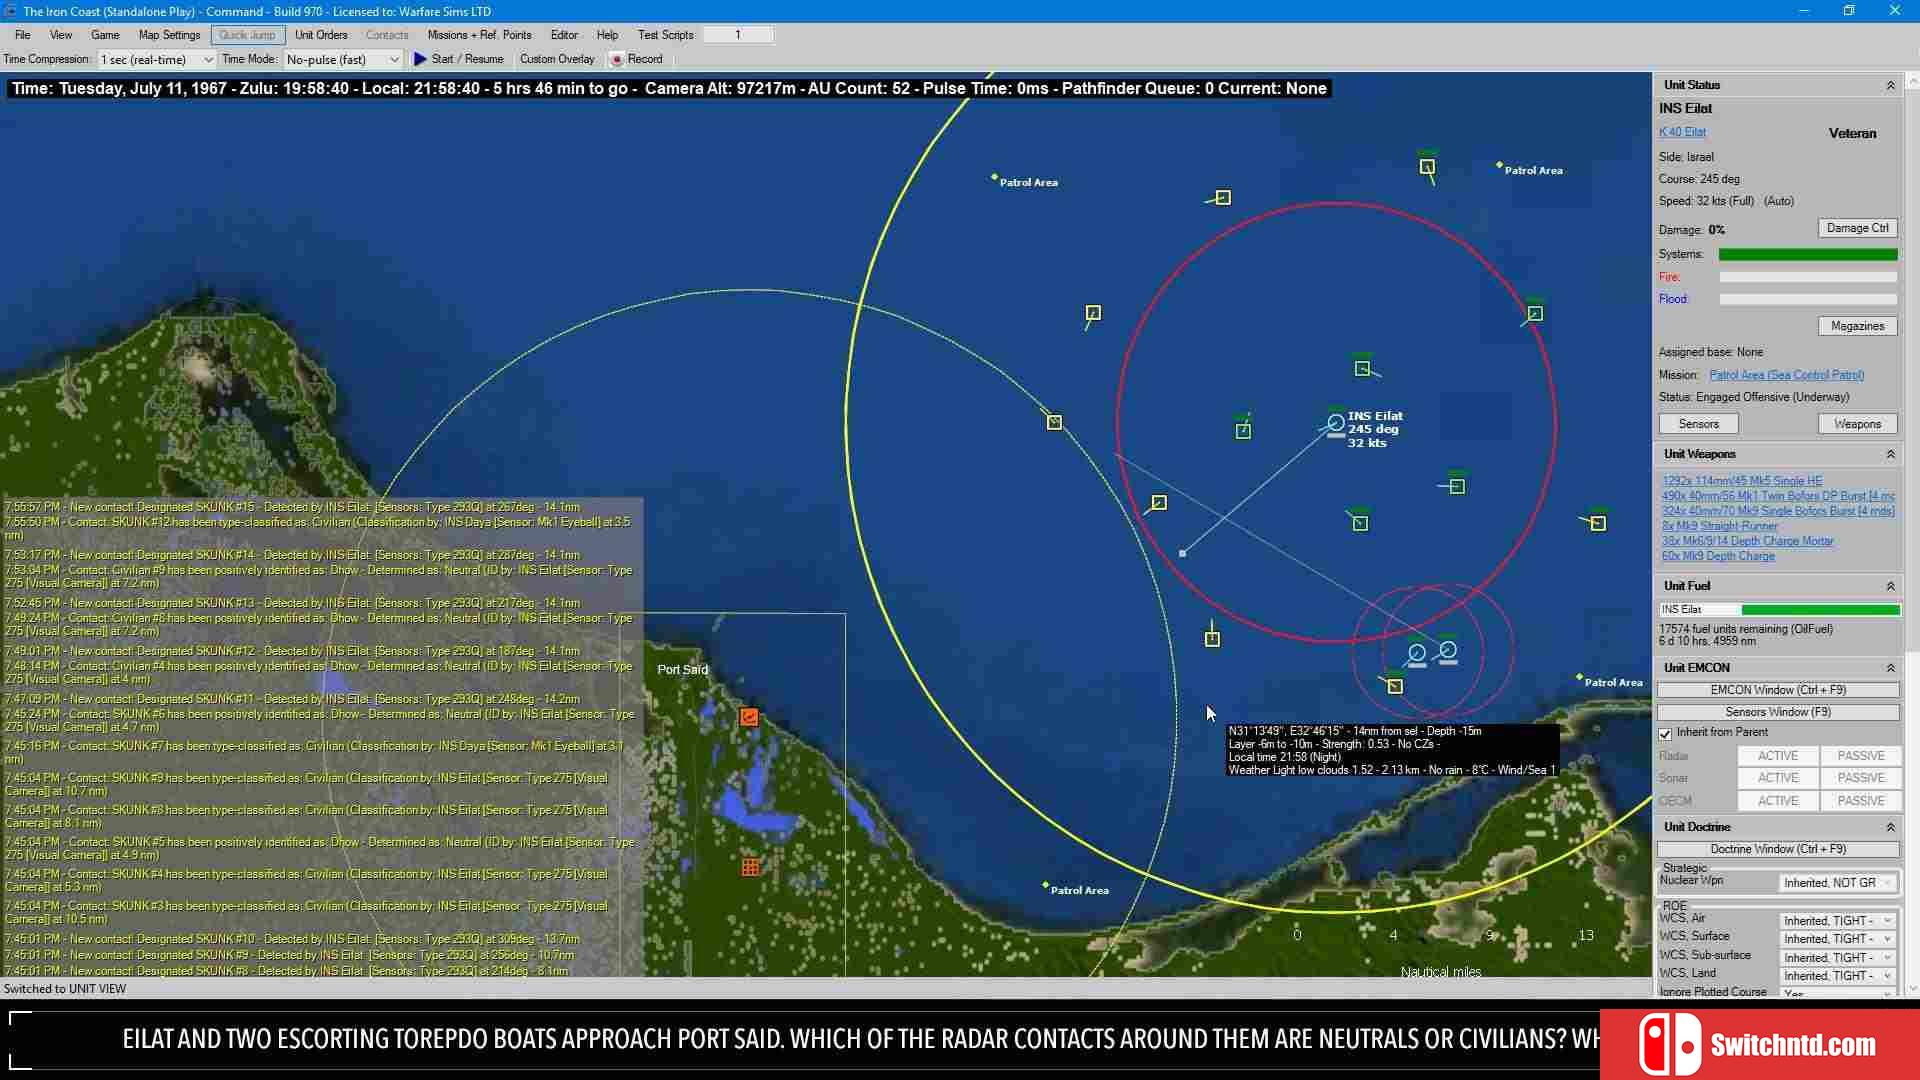Open the EMCON Window (Ctrl + F9)
The width and height of the screenshot is (1920, 1080).
point(1778,690)
